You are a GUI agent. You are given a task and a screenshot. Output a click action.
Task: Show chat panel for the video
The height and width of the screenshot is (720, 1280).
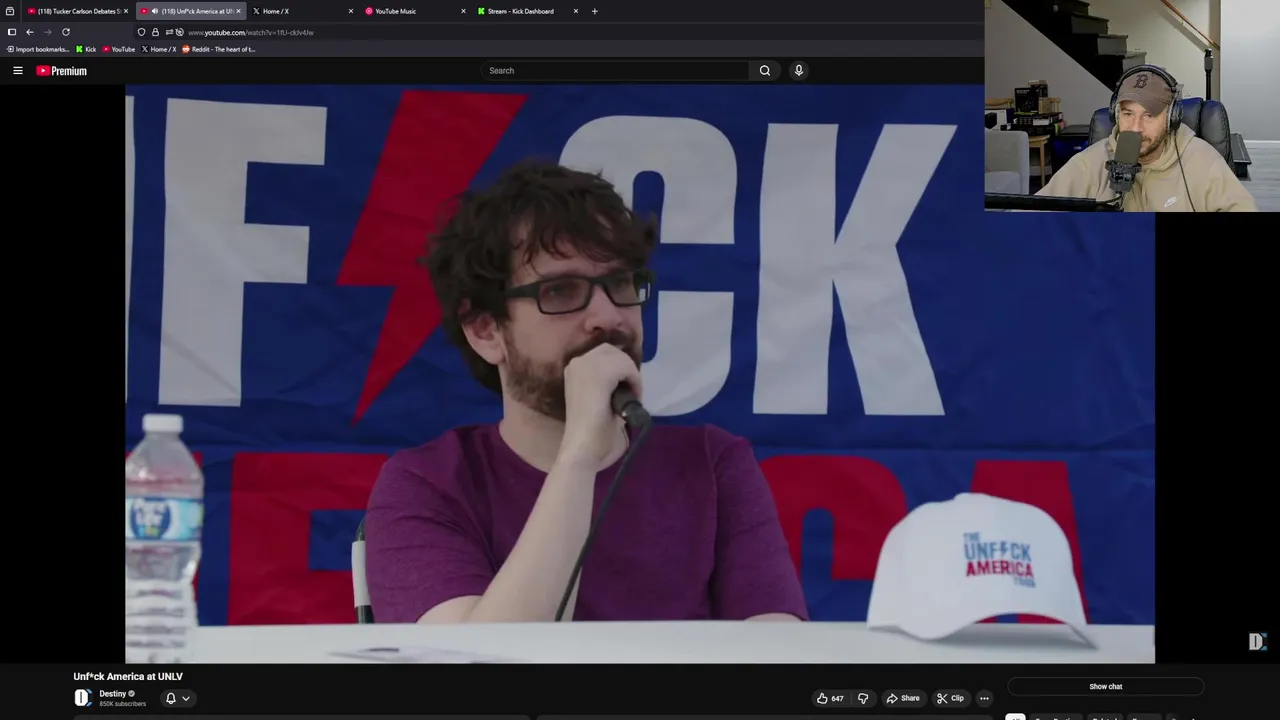1105,686
